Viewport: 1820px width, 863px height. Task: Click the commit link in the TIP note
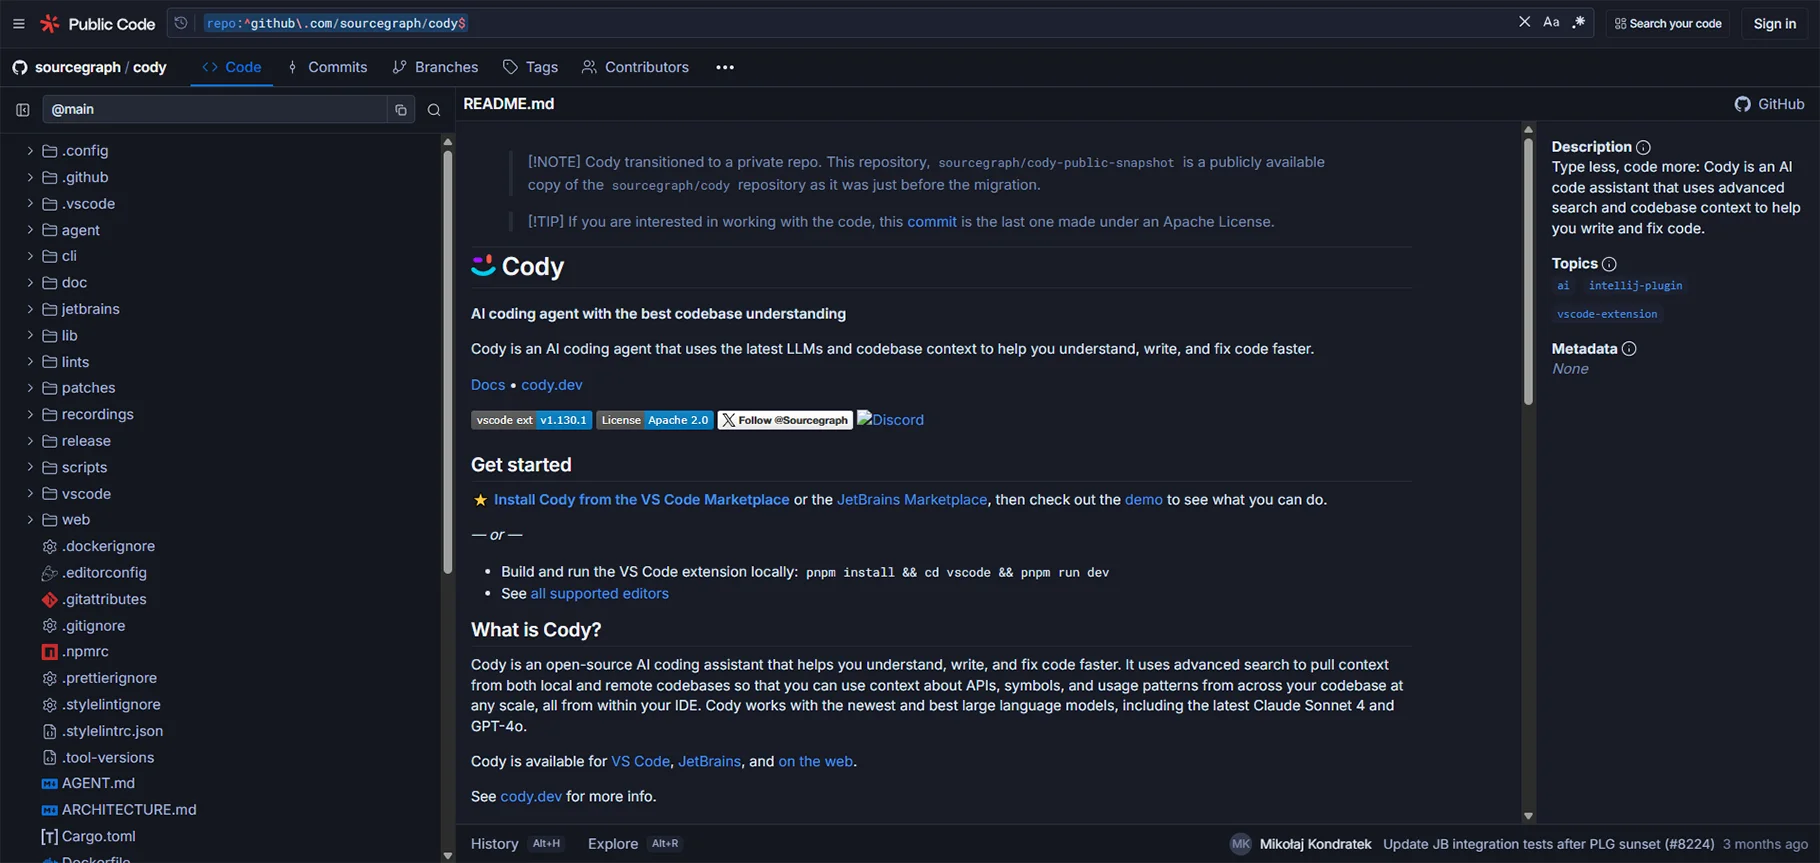click(x=932, y=222)
